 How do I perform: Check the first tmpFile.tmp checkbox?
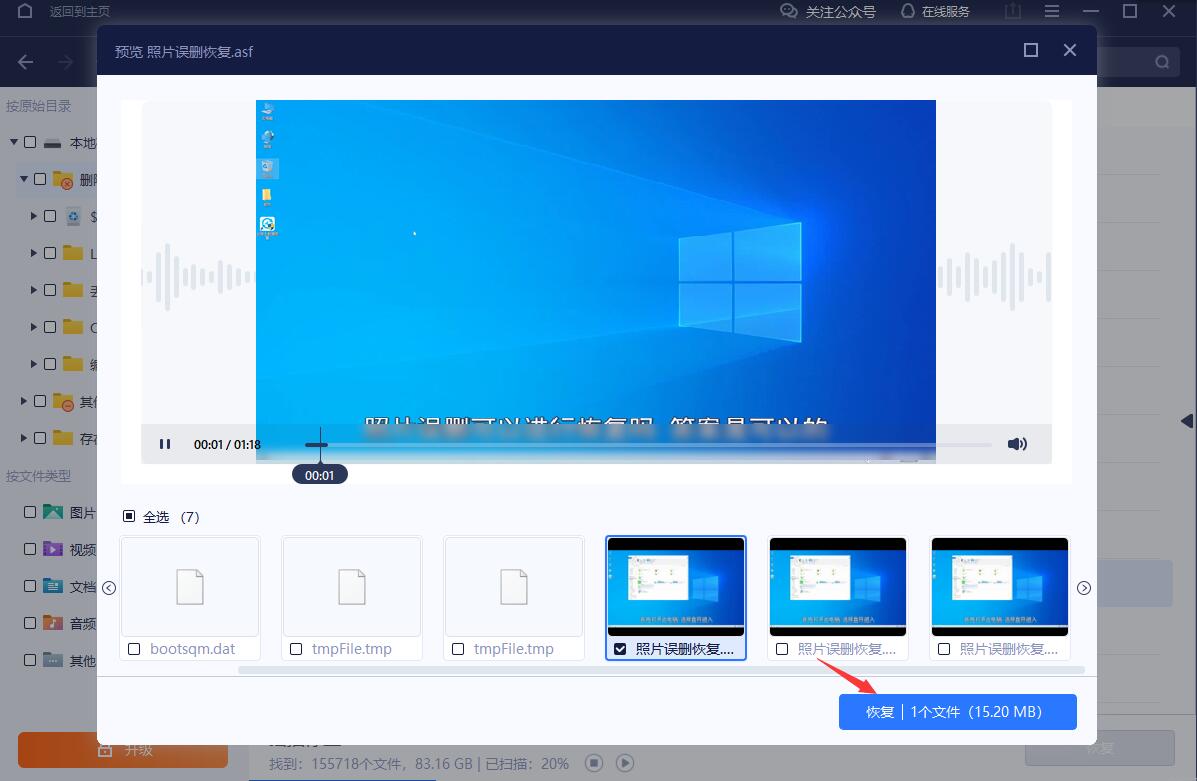(x=296, y=649)
